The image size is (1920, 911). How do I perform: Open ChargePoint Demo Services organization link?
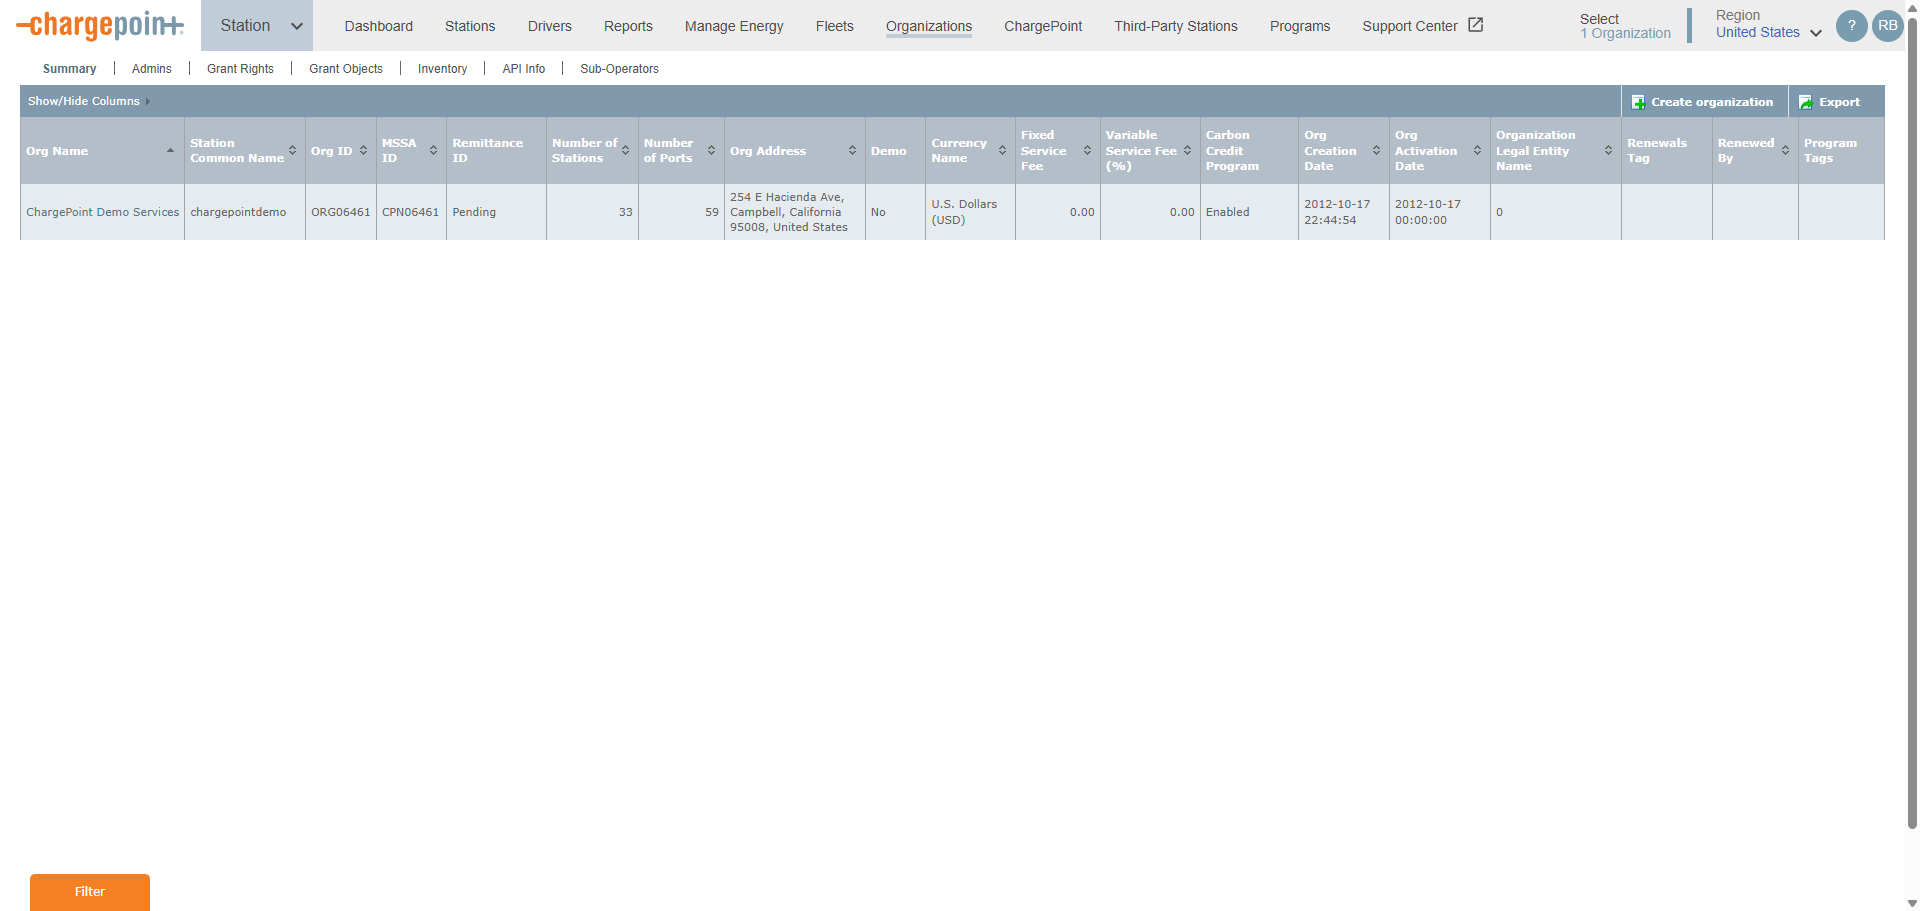pyautogui.click(x=103, y=212)
